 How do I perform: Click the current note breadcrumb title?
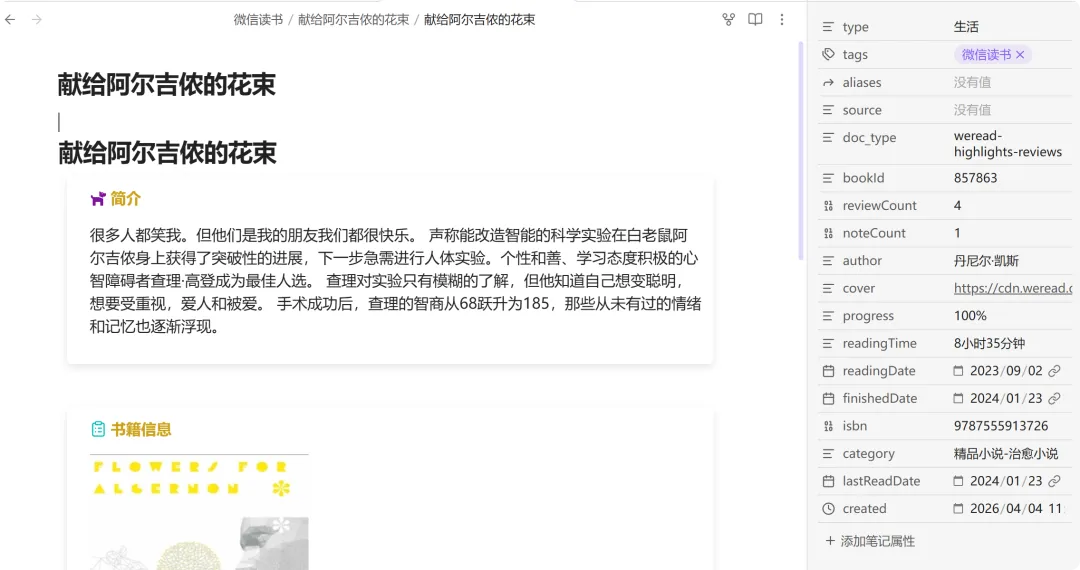click(x=479, y=20)
